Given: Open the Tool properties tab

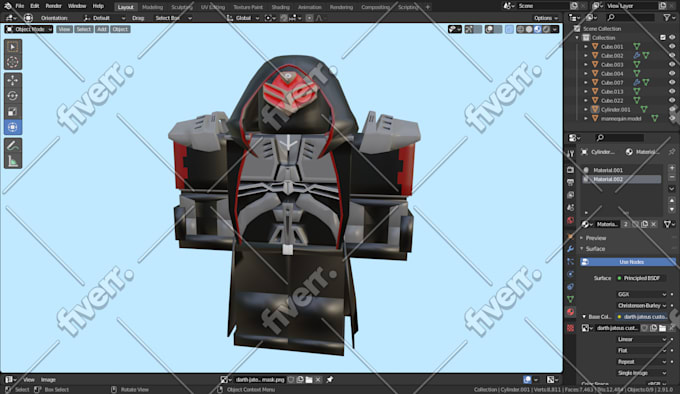Looking at the screenshot, I should point(570,153).
